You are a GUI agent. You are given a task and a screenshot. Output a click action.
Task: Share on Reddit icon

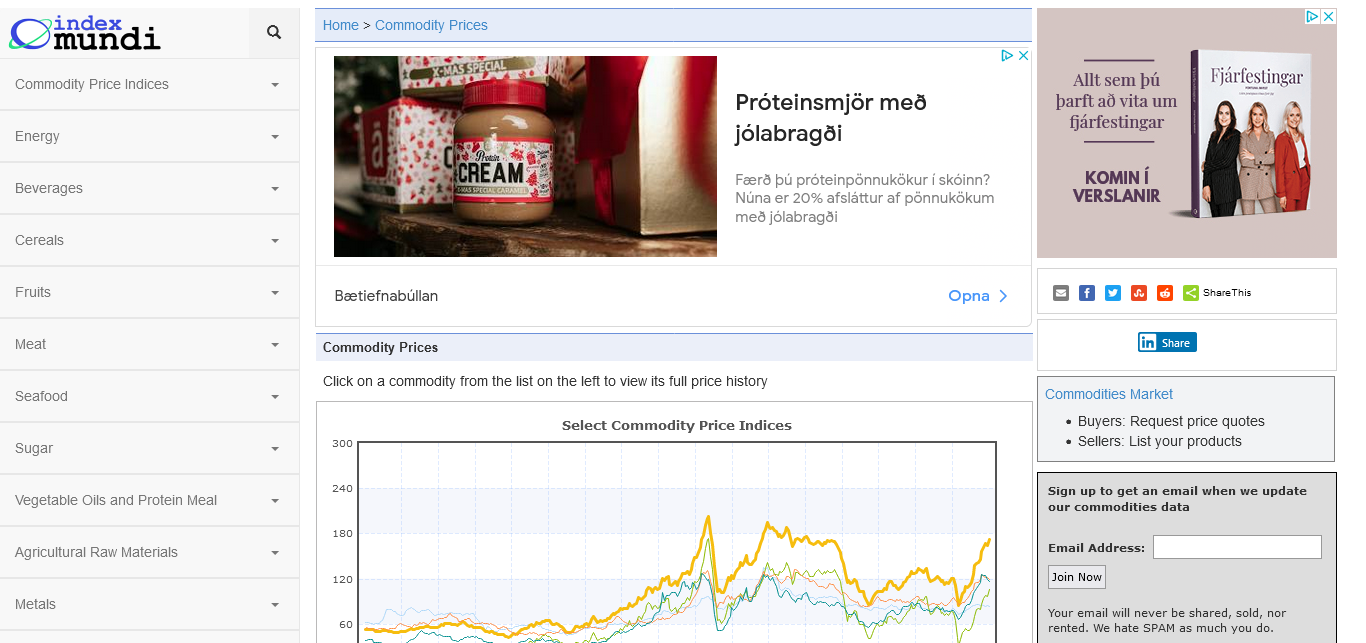(1165, 293)
